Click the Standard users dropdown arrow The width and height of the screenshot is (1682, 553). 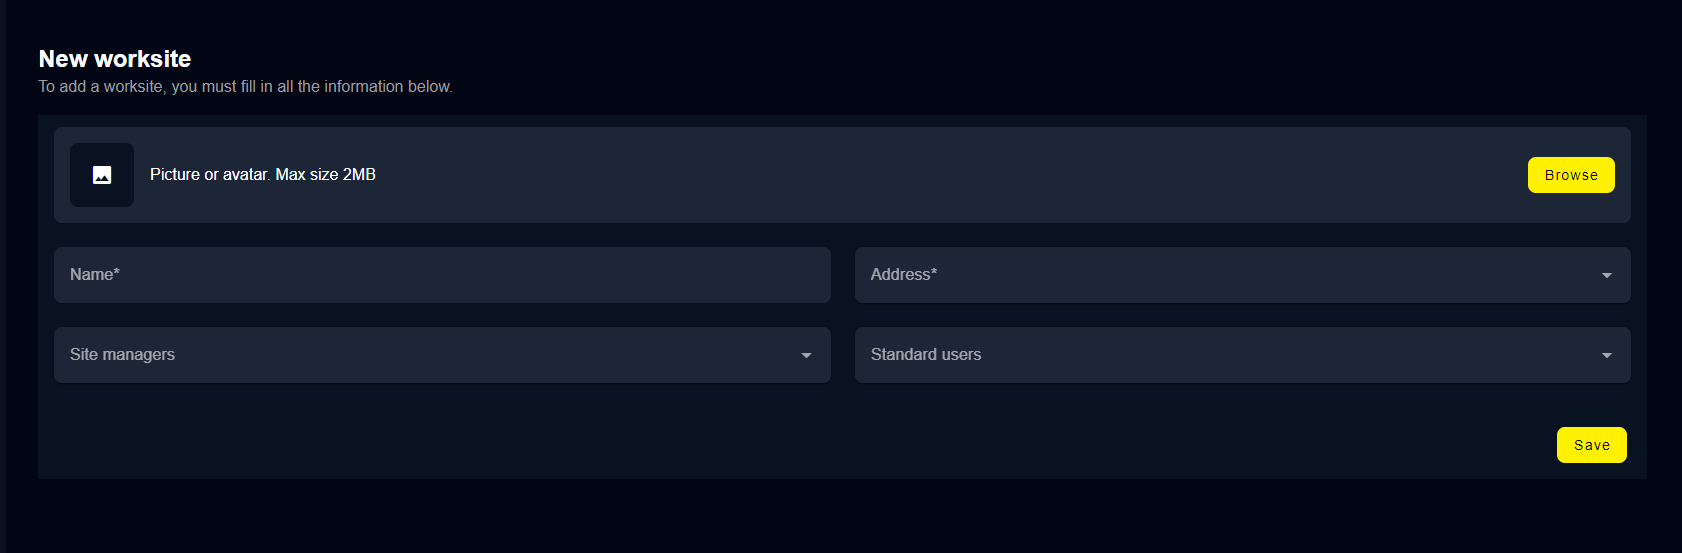pos(1606,355)
